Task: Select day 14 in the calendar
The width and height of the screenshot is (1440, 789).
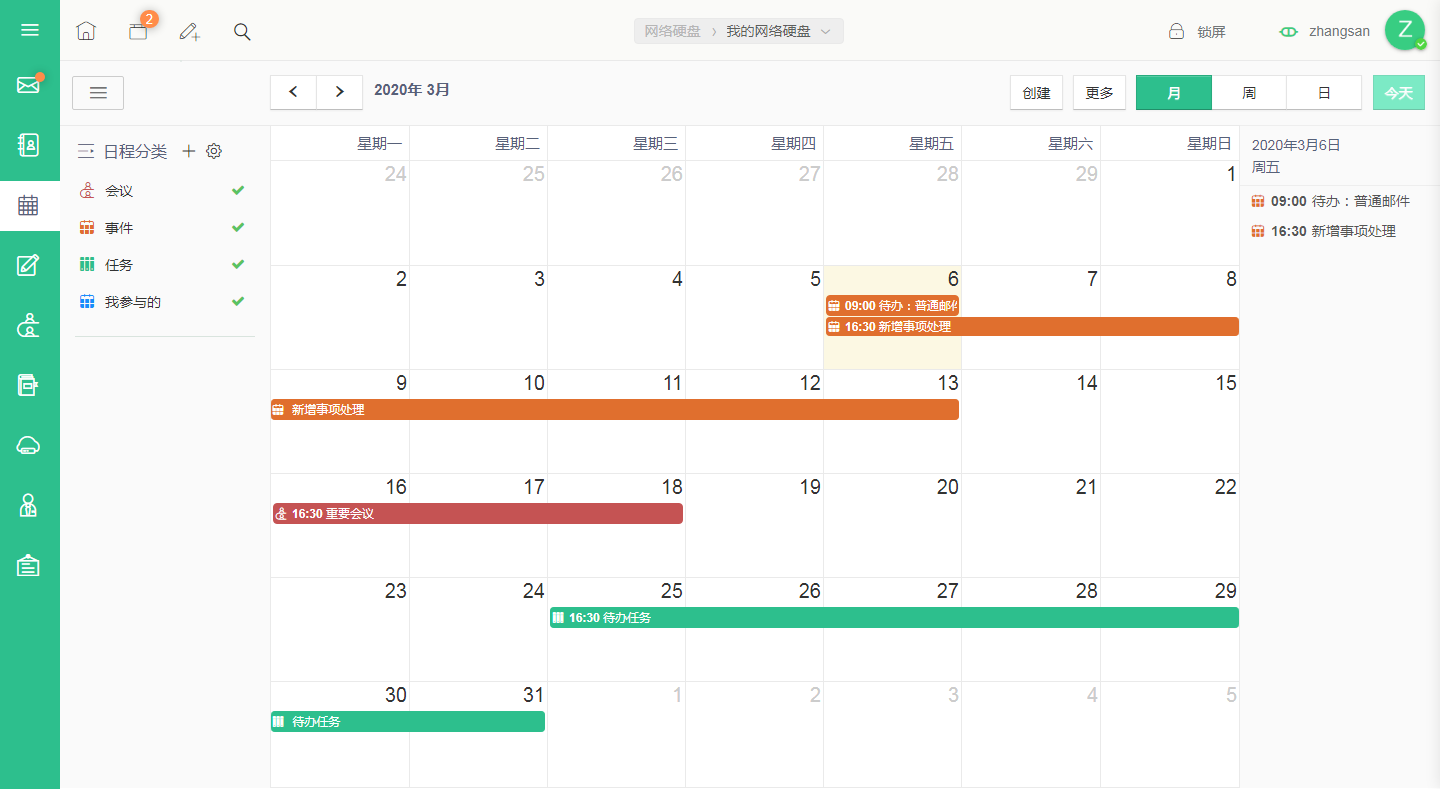Action: pyautogui.click(x=1087, y=383)
